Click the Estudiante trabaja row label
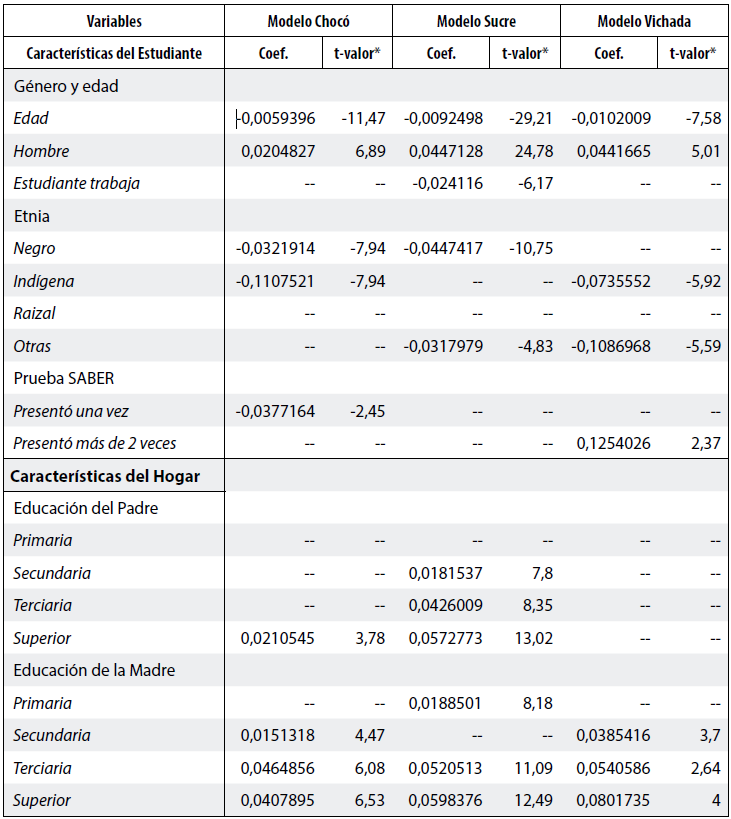This screenshot has width=731, height=819. point(77,184)
